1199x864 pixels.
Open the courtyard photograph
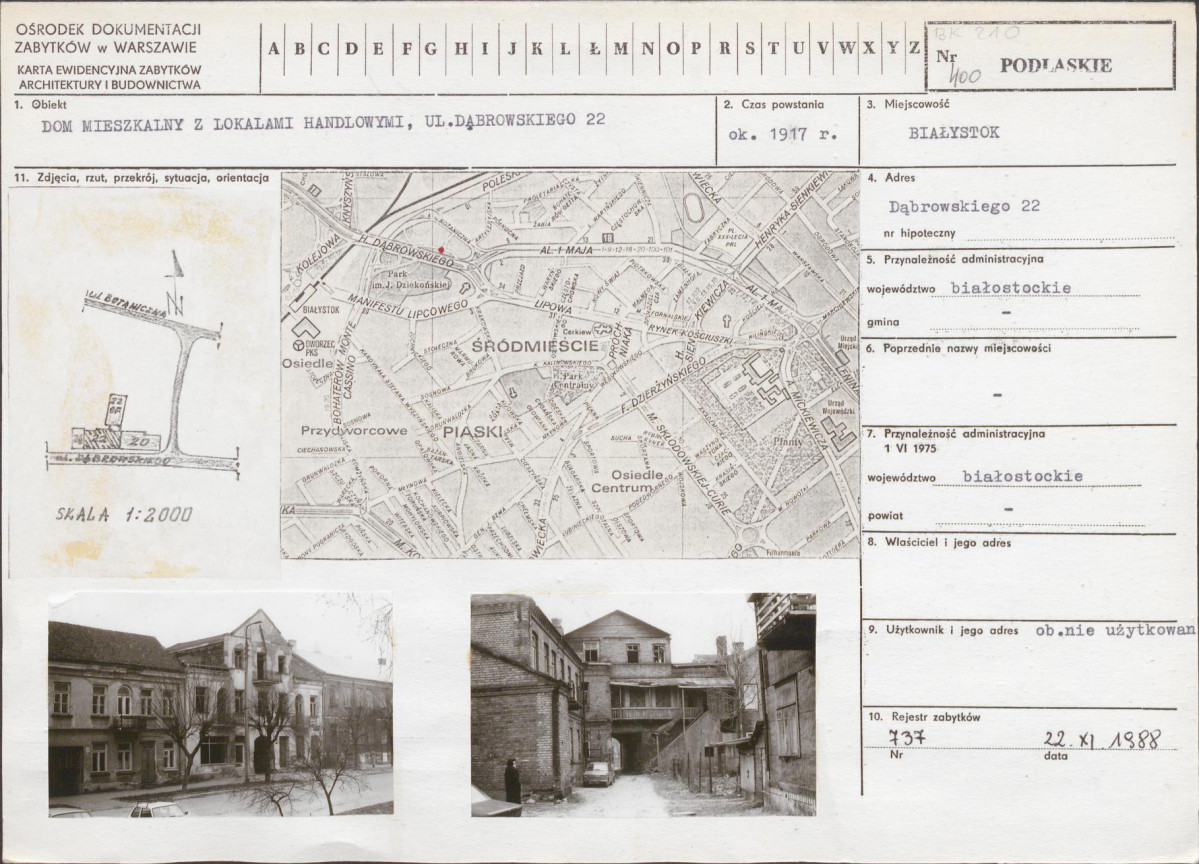pyautogui.click(x=643, y=705)
